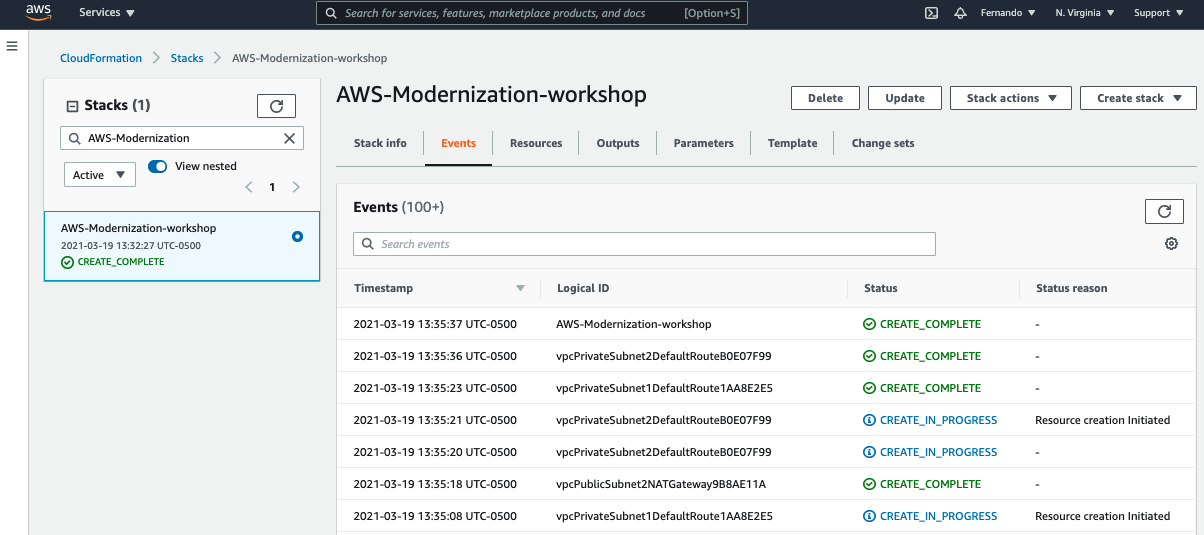
Task: Switch to the Outputs tab
Action: pos(618,143)
